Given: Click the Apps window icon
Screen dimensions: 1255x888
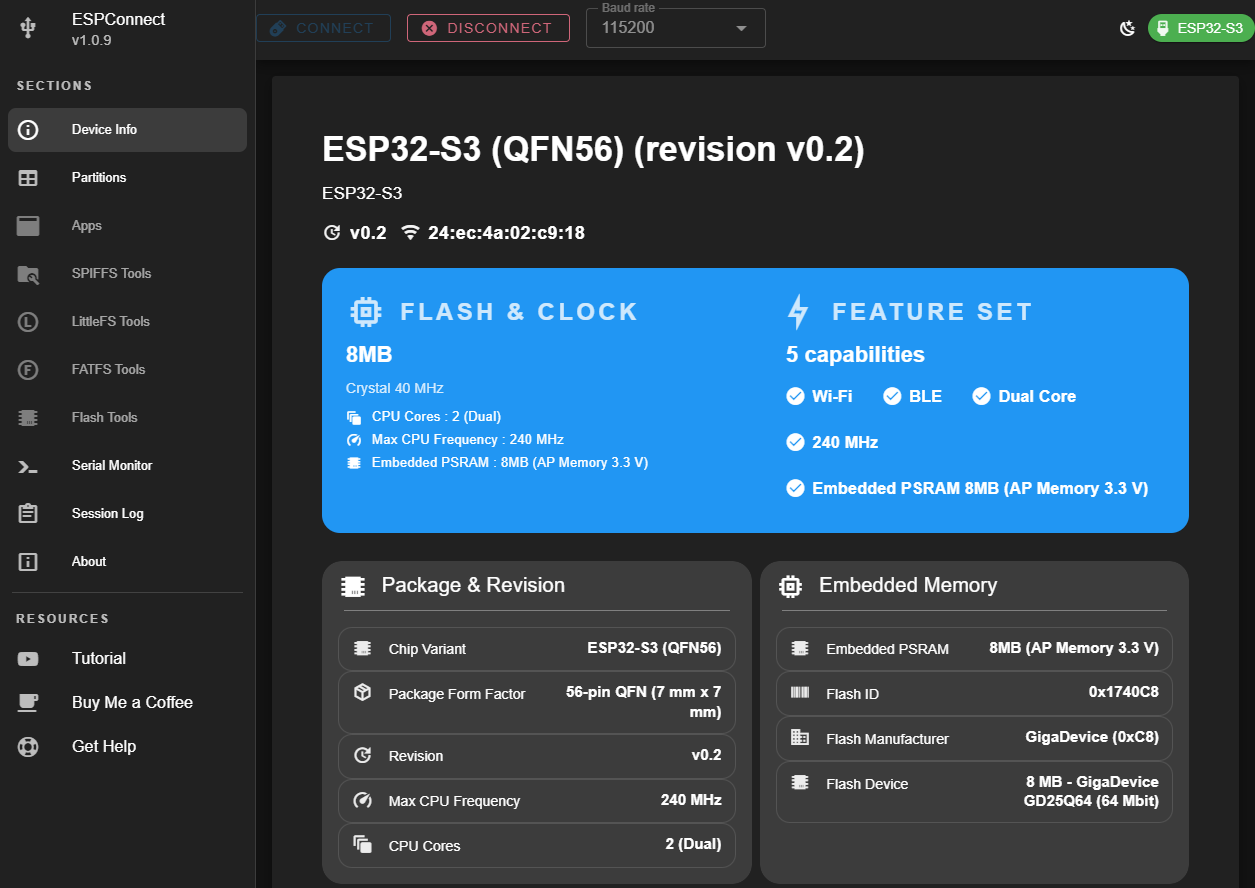Looking at the screenshot, I should pos(28,226).
